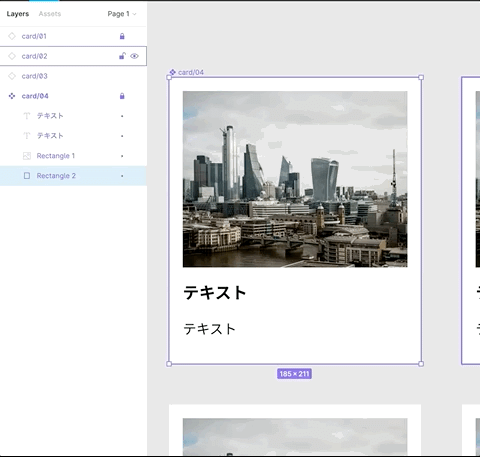480x457 pixels.
Task: Click the top-right resize handle of card/04
Action: (x=421, y=77)
